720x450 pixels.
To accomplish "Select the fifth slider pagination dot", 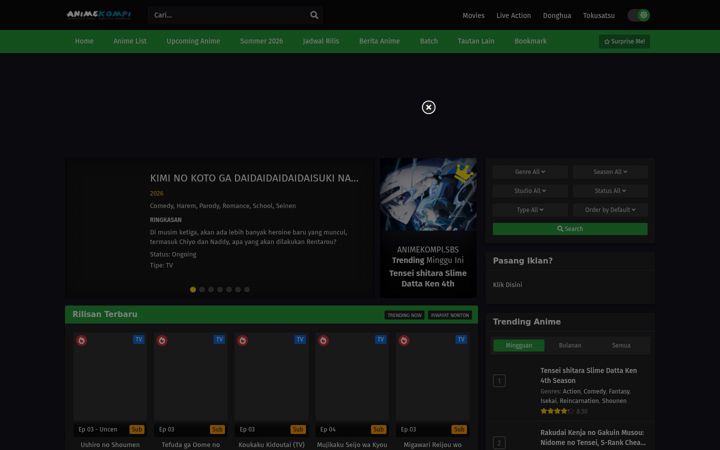I will (x=229, y=289).
